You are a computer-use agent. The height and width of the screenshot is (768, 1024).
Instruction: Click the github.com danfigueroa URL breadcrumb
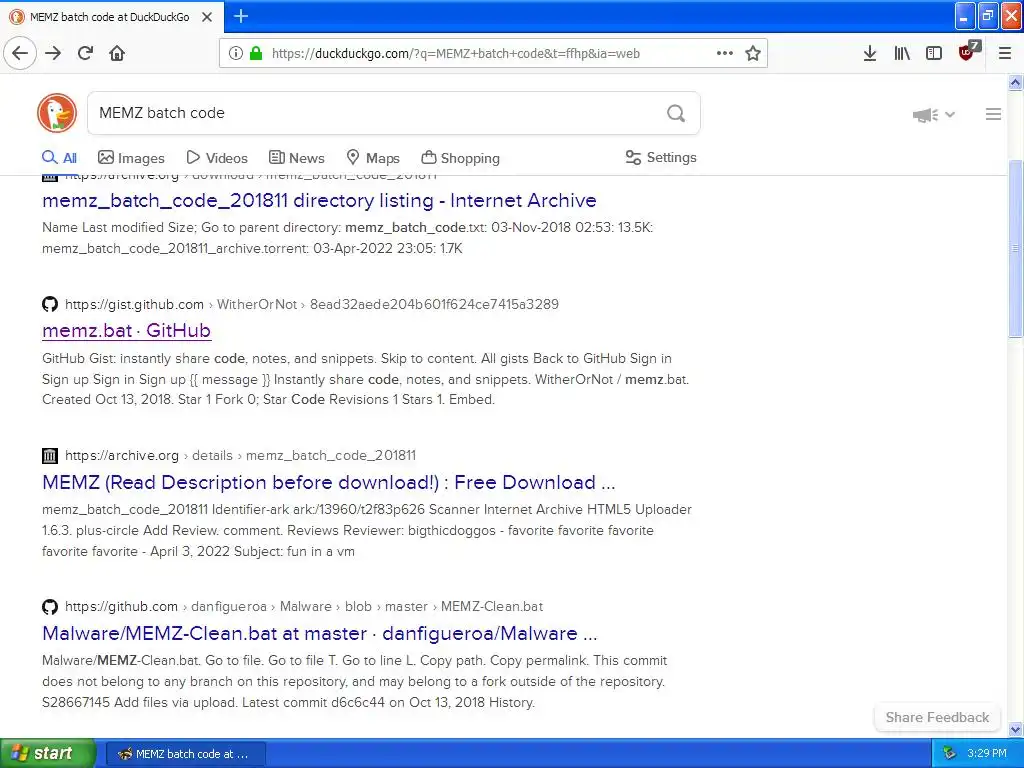pos(304,607)
